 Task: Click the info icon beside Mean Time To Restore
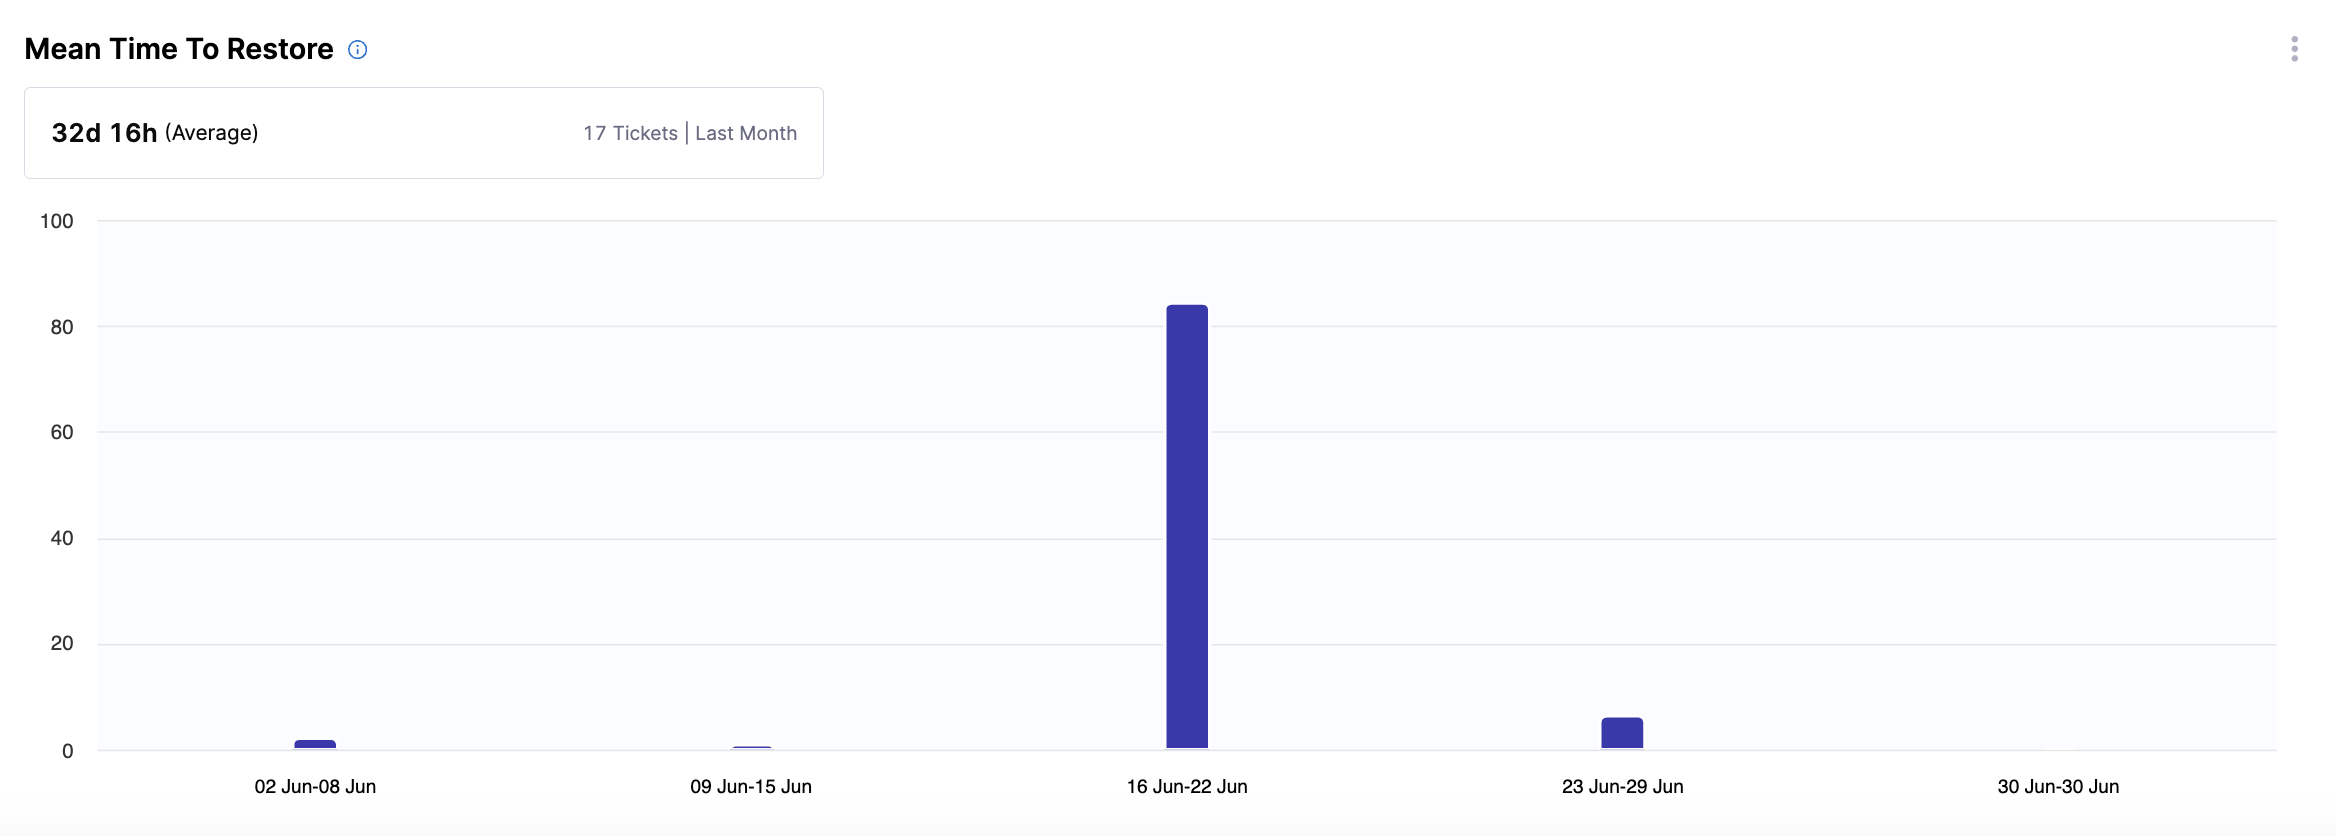[357, 50]
